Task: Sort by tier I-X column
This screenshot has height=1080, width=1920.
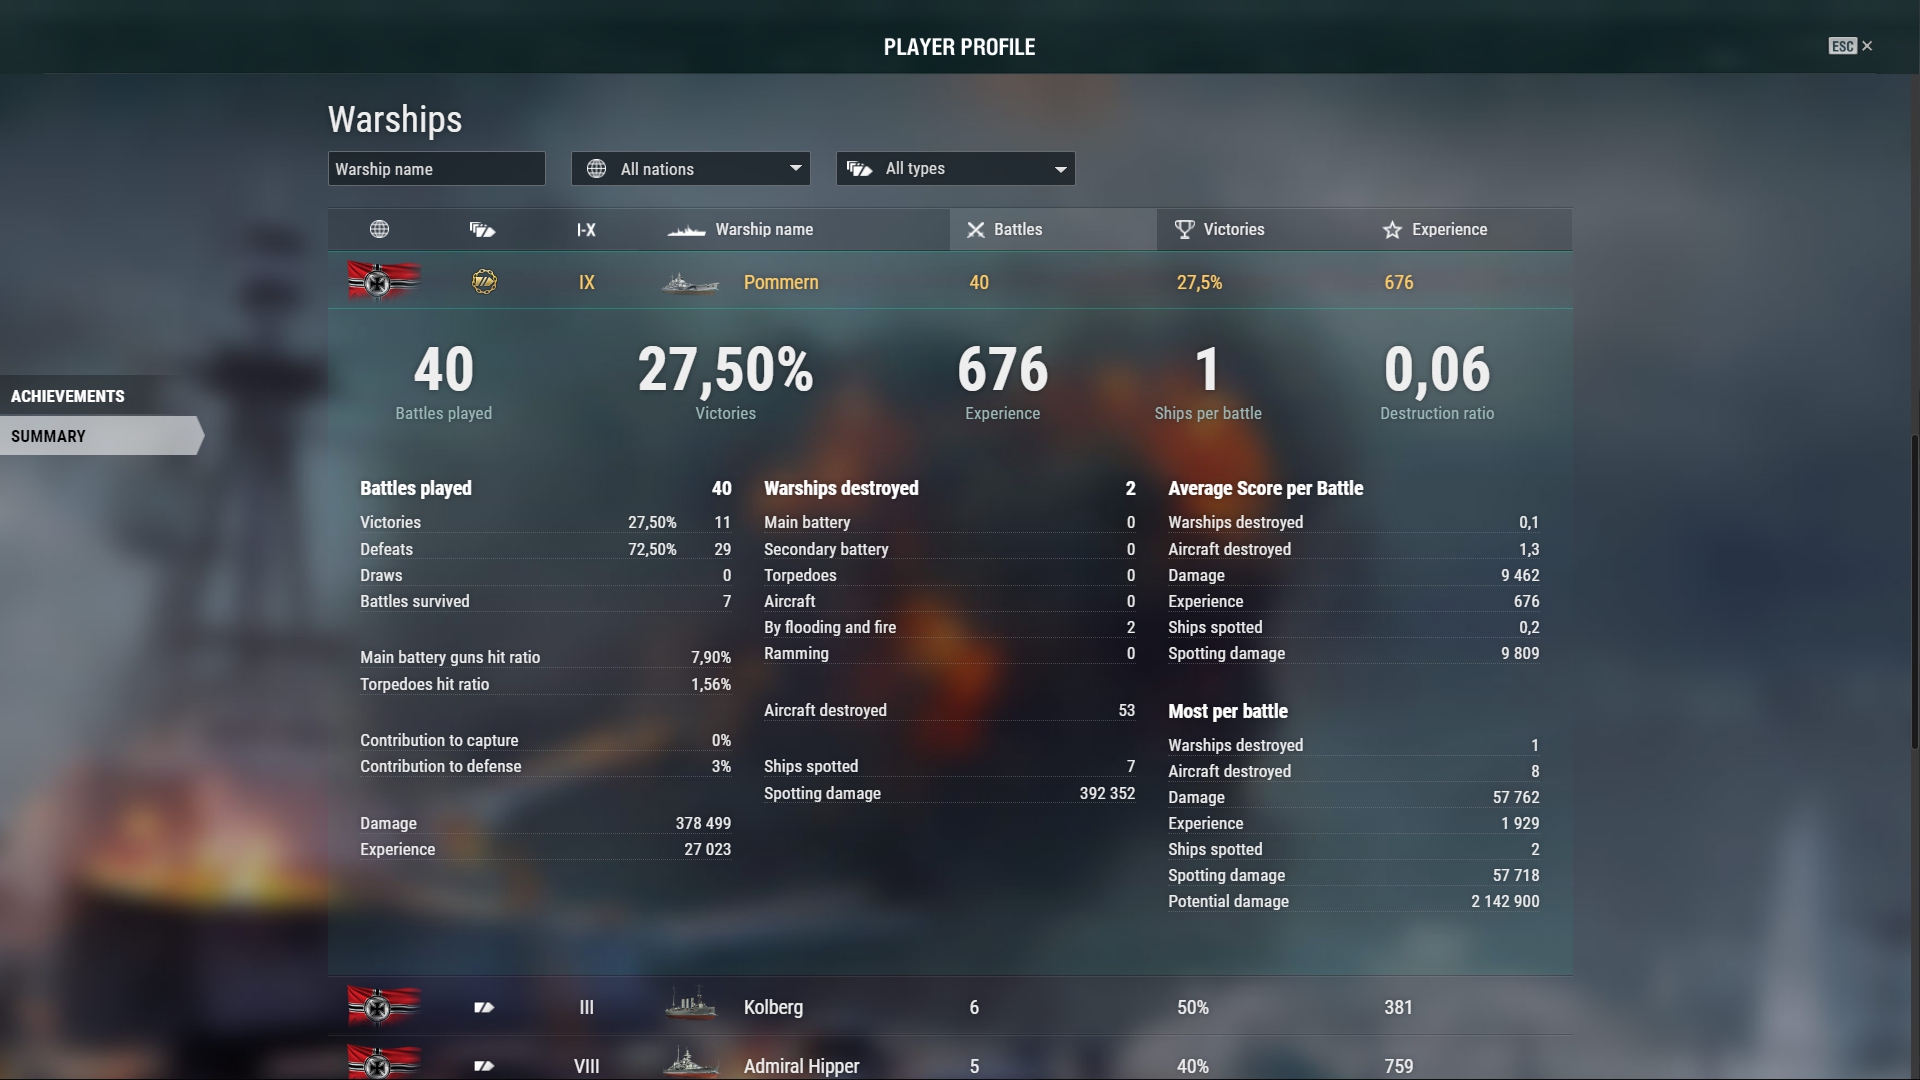Action: pos(586,230)
